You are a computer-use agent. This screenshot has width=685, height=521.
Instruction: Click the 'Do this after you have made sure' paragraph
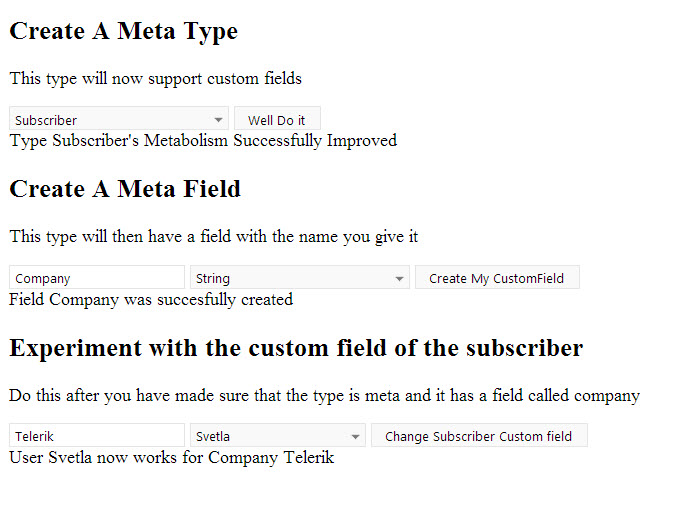tap(324, 395)
